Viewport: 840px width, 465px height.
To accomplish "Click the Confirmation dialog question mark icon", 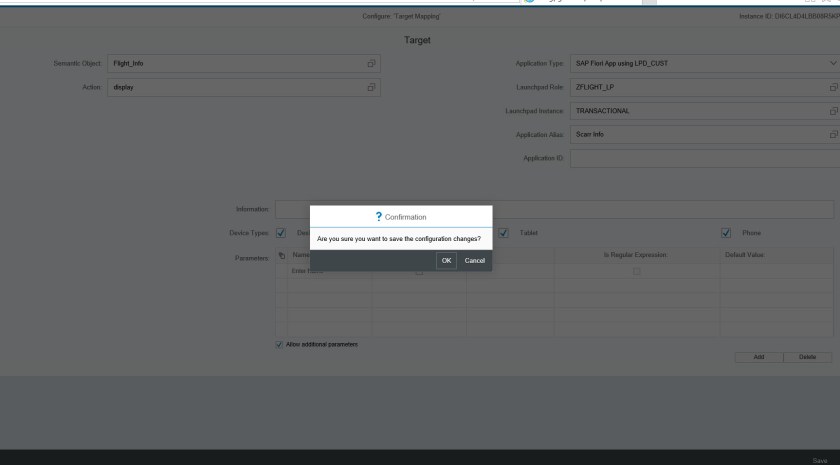I will 379,216.
